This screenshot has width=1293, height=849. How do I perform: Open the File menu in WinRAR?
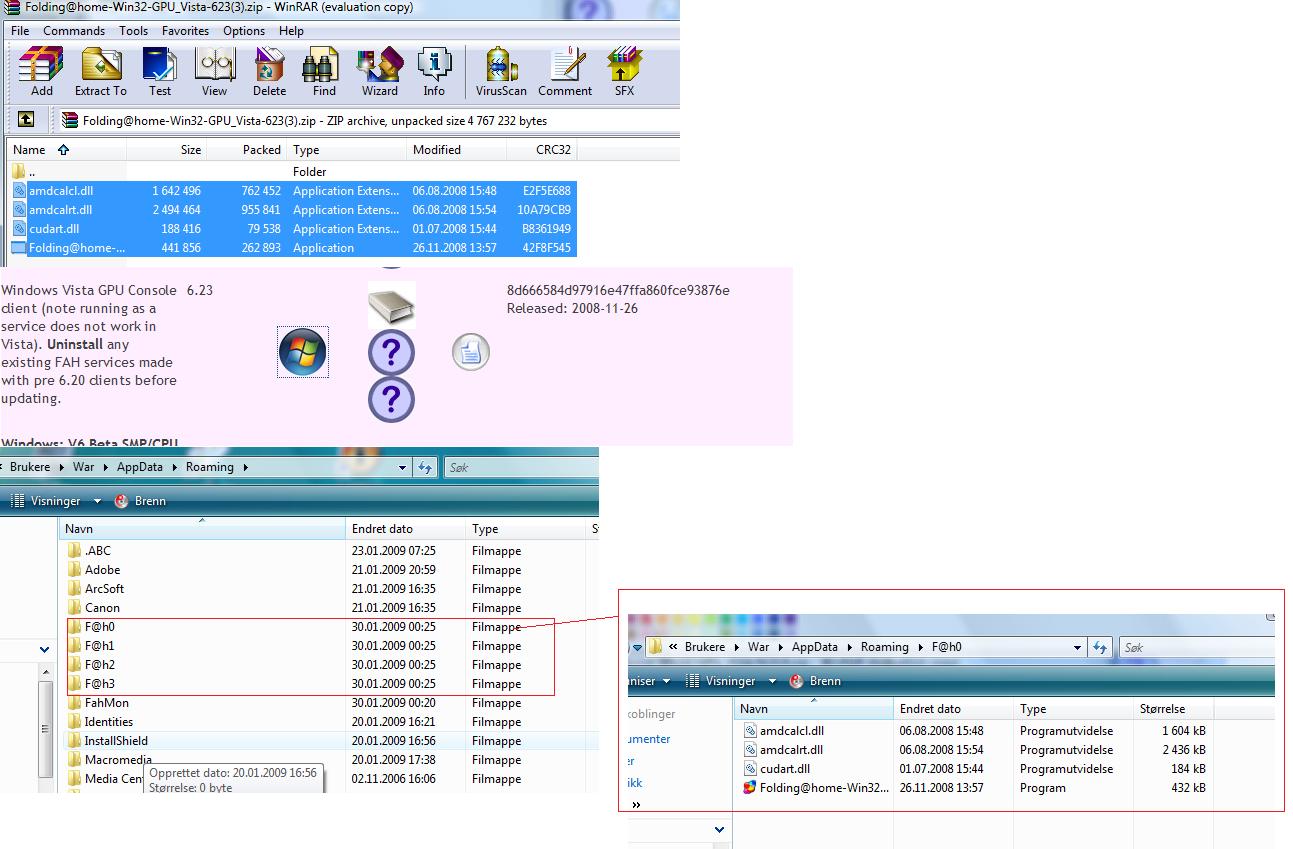20,31
